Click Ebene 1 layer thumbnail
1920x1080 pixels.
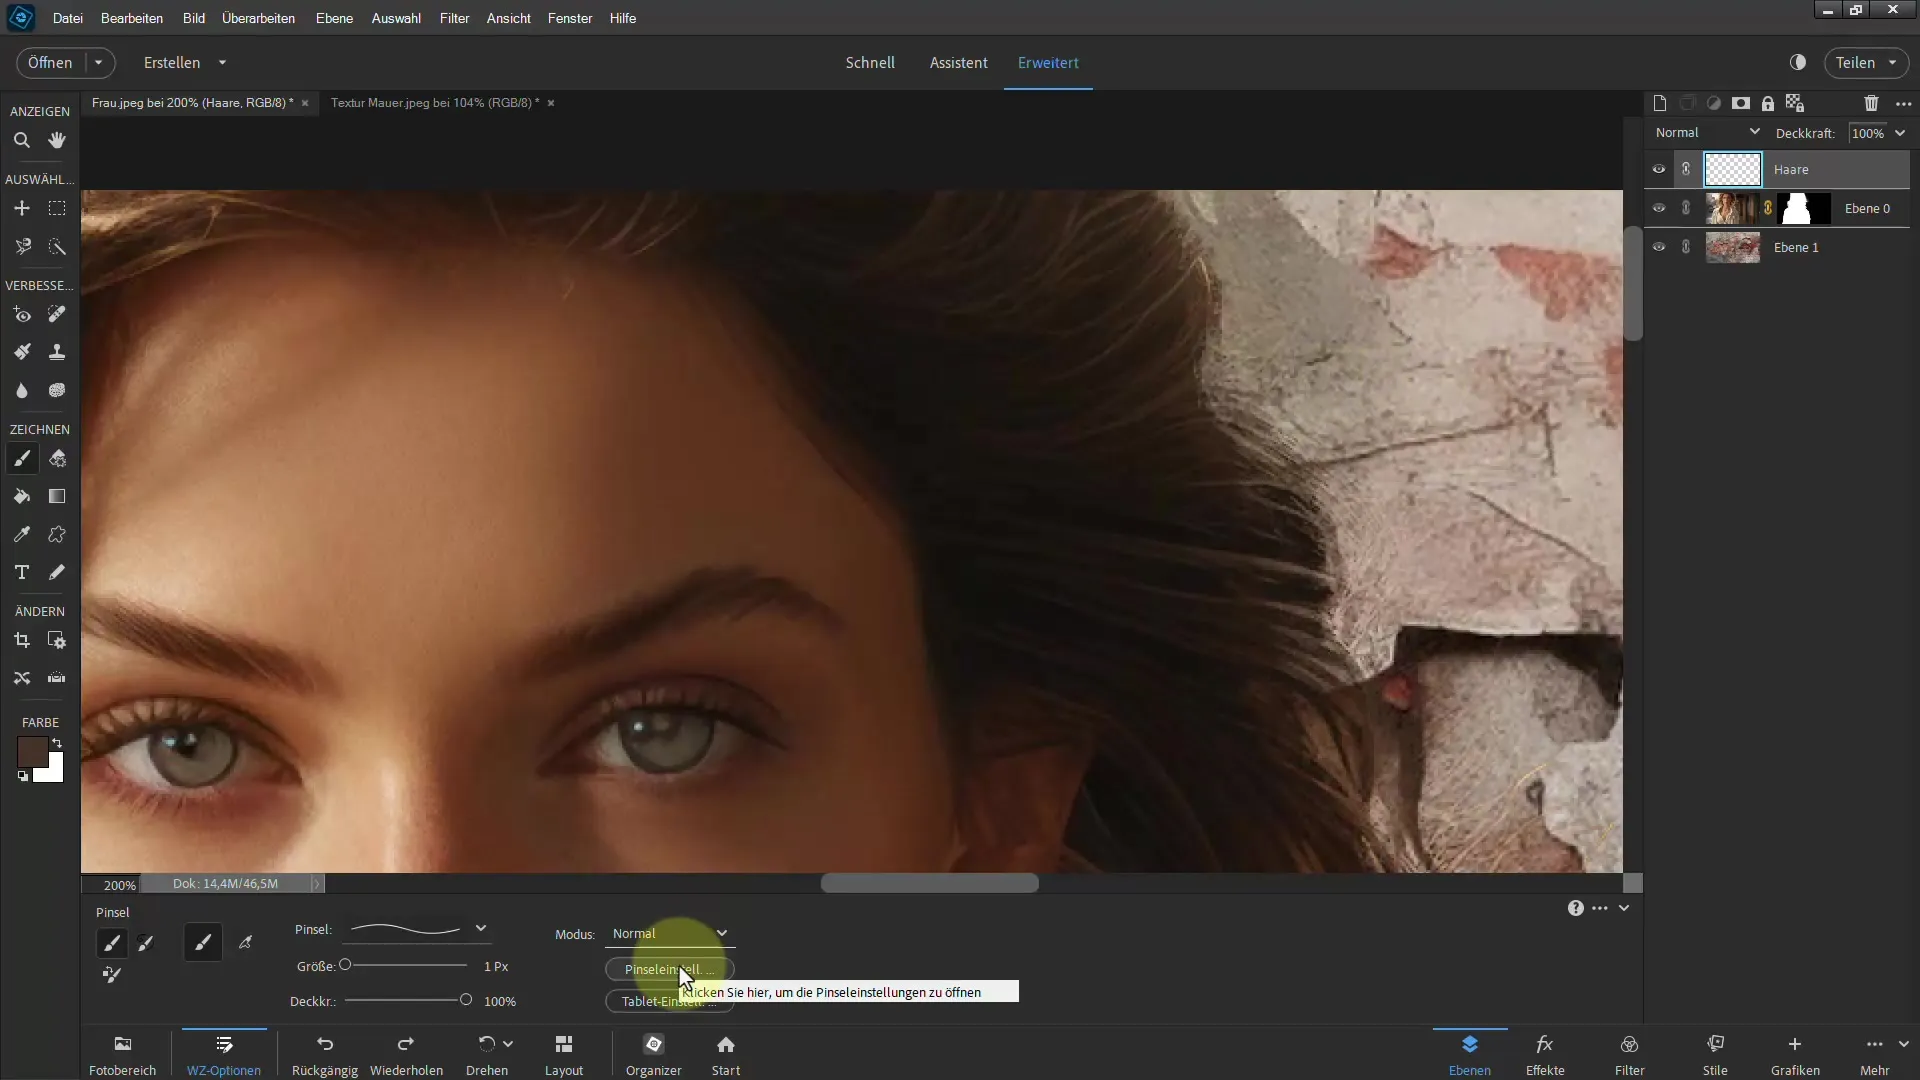coord(1731,247)
